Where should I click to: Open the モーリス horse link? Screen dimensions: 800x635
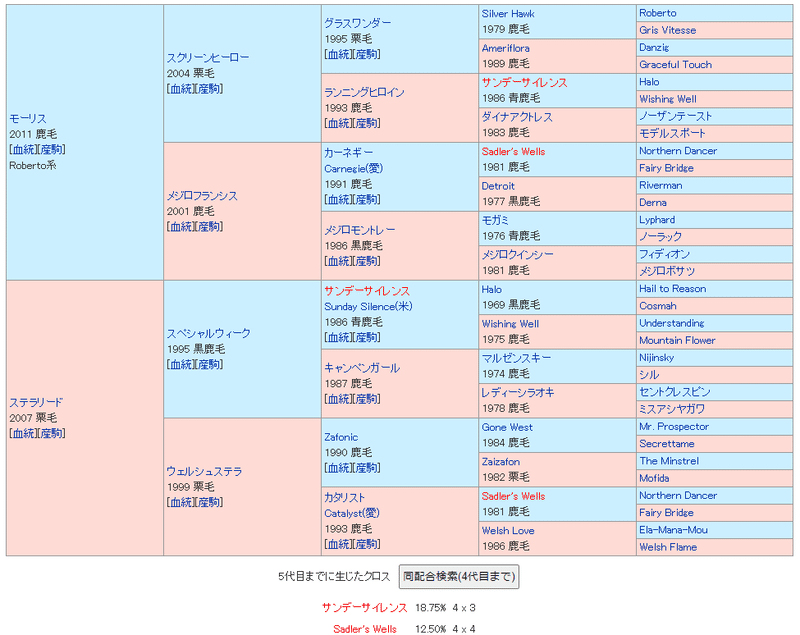28,118
